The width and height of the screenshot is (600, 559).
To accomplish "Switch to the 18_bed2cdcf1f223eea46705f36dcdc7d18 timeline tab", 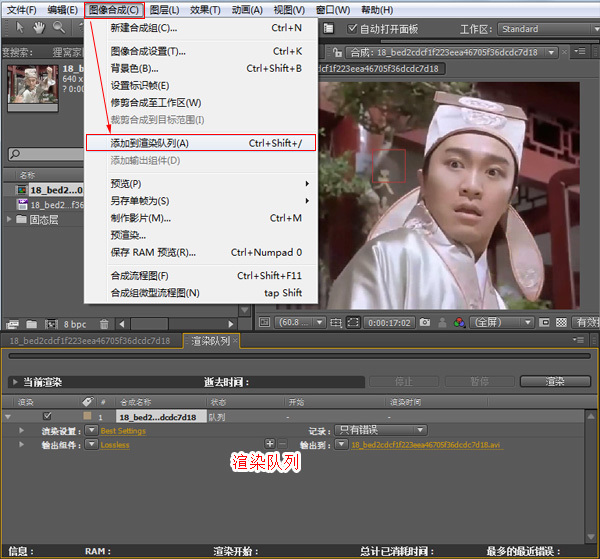I will pos(90,341).
